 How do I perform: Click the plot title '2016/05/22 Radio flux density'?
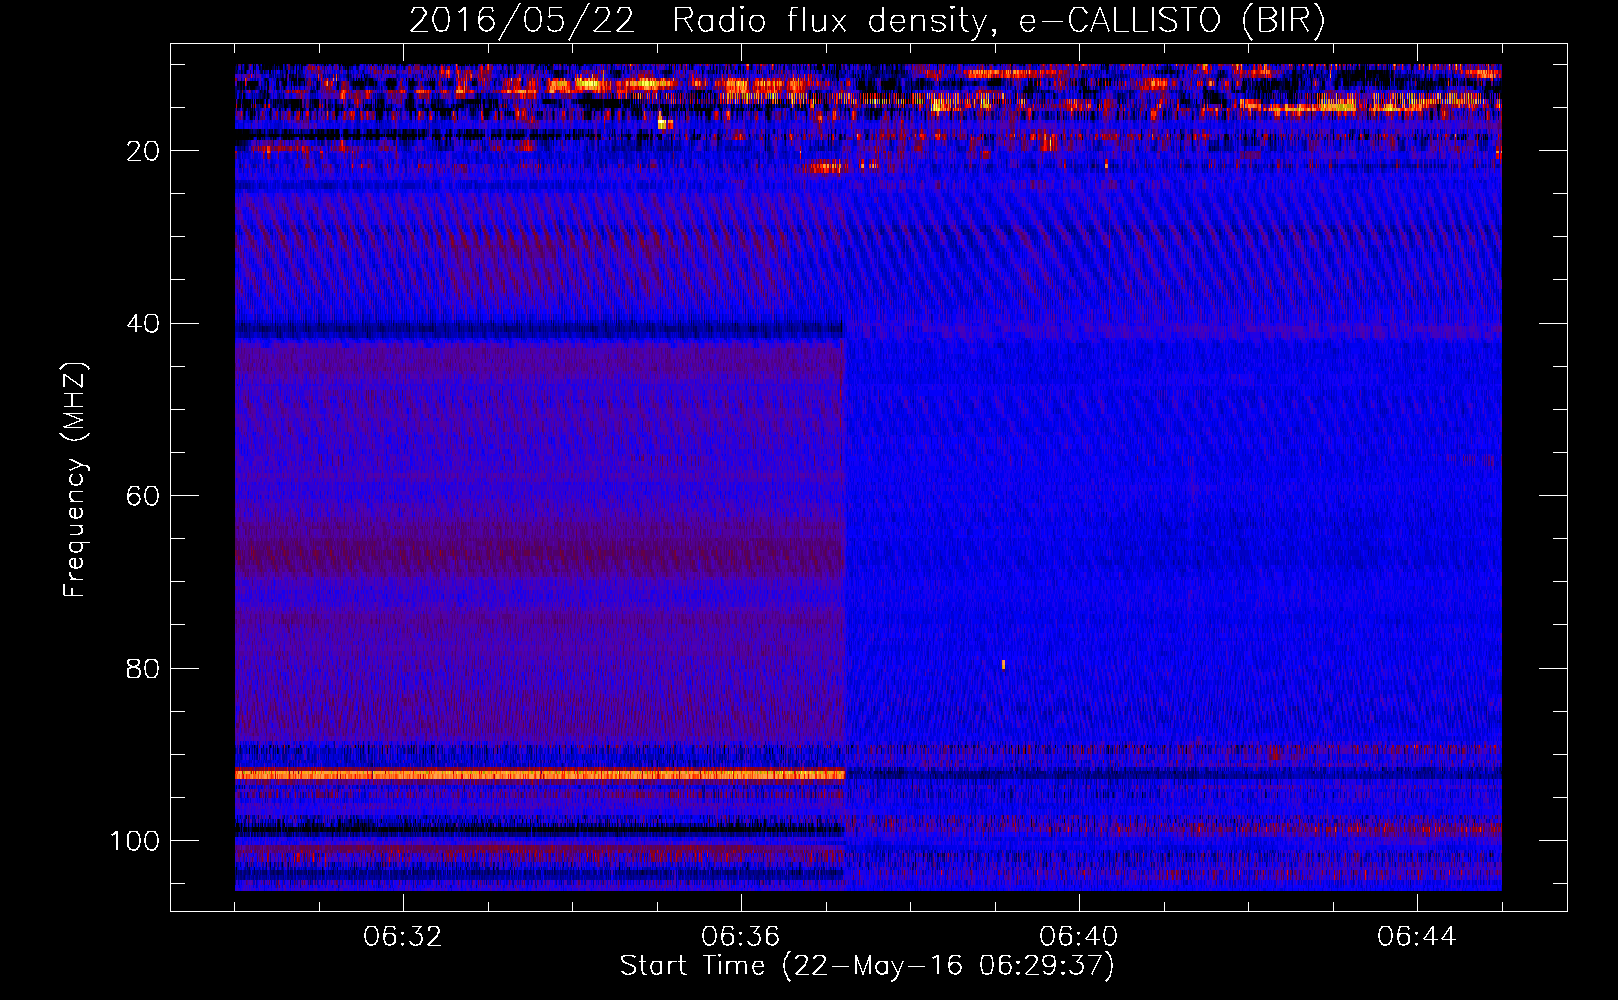[x=698, y=21]
